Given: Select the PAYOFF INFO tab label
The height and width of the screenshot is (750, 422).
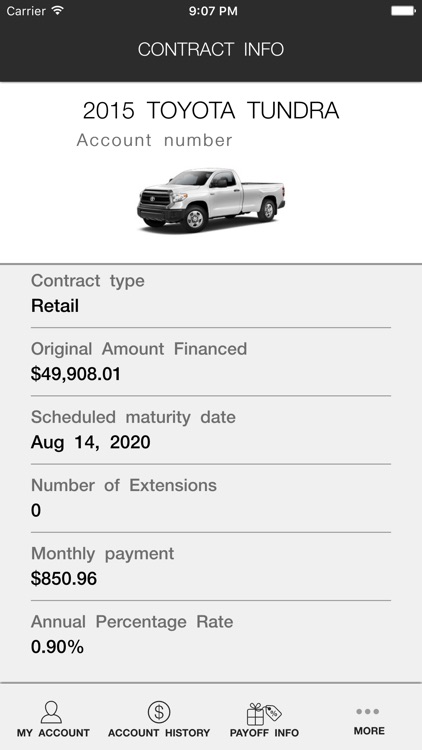Looking at the screenshot, I should pyautogui.click(x=264, y=733).
